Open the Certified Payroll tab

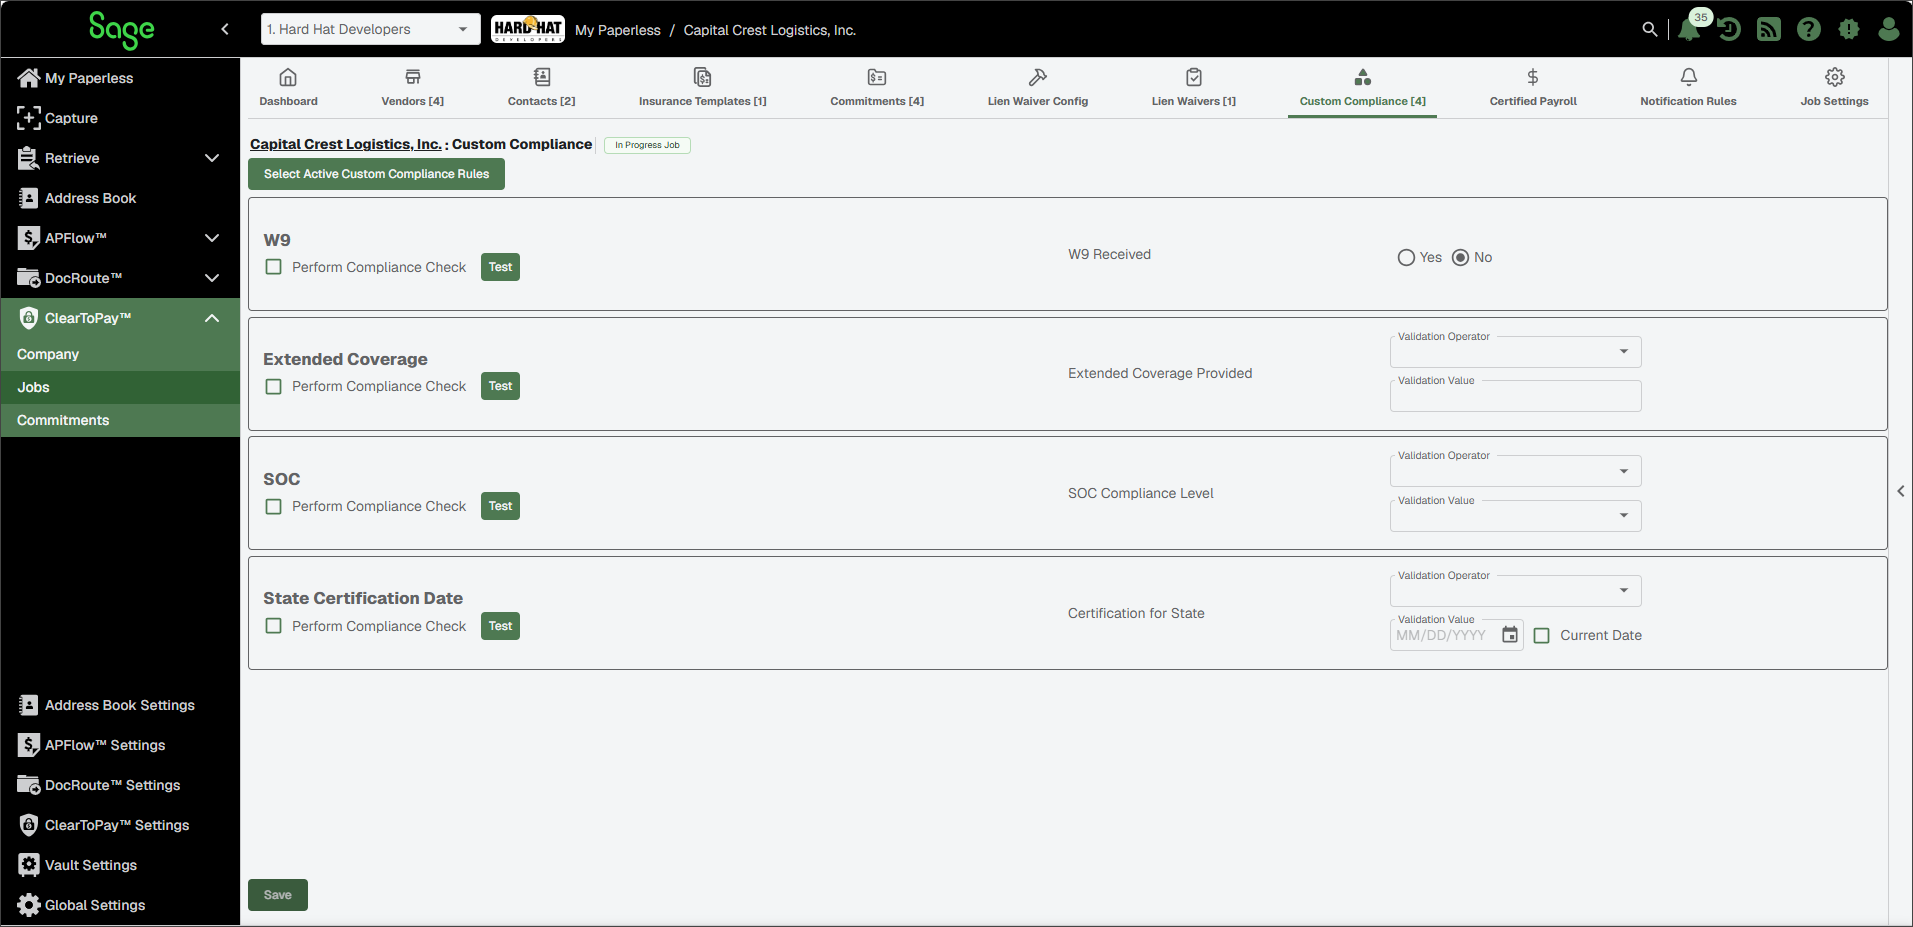click(x=1533, y=88)
